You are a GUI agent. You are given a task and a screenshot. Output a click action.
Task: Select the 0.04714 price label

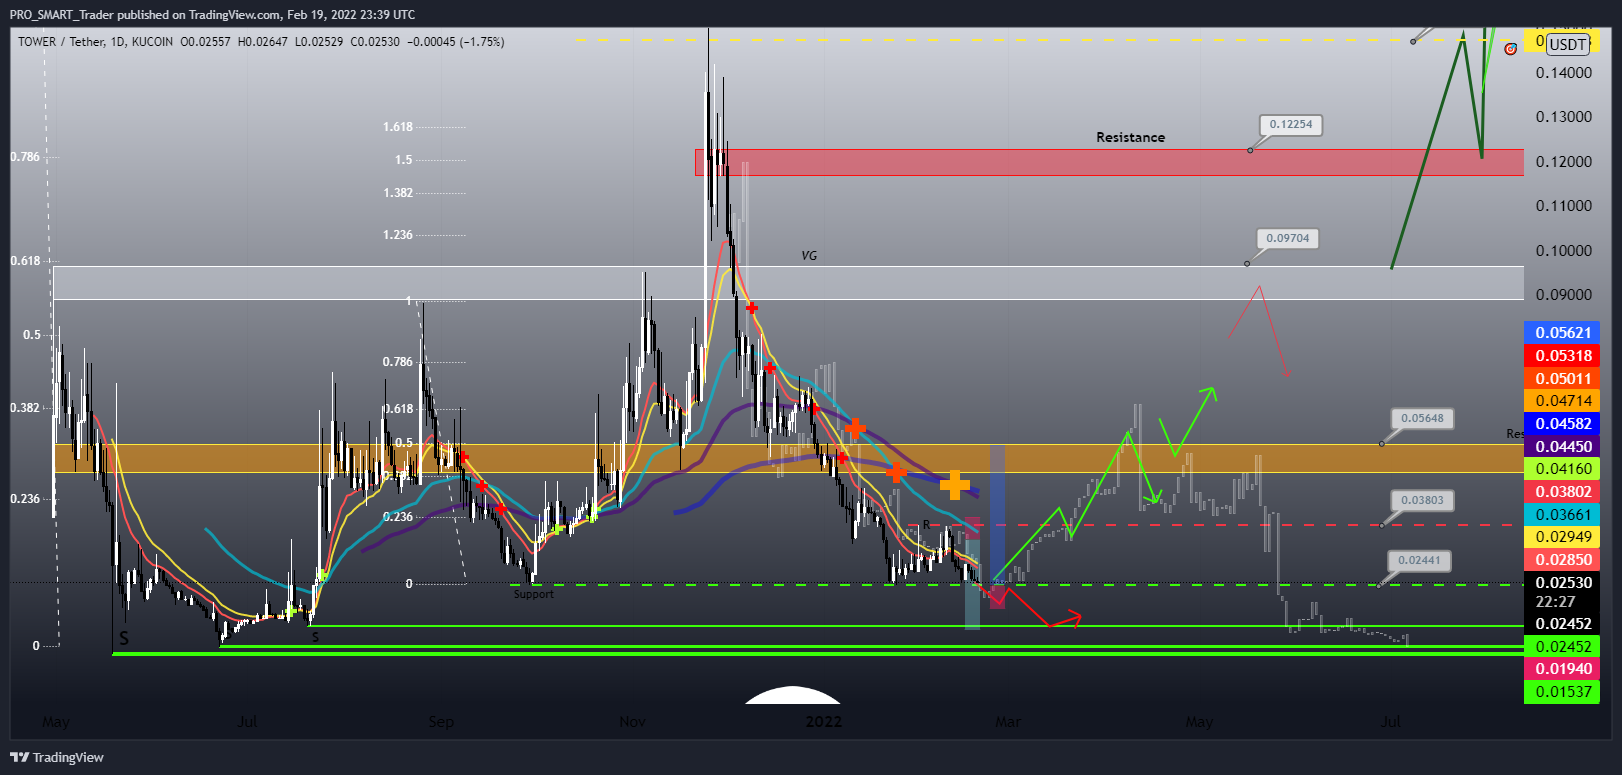tap(1562, 401)
